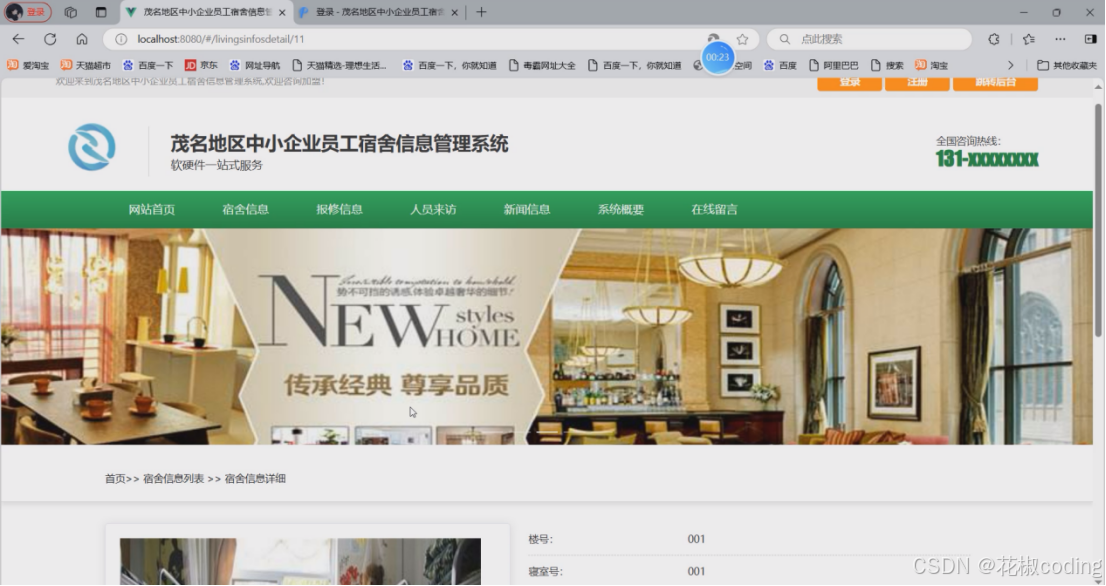Click the browser extensions icon beside address bar
The width and height of the screenshot is (1106, 586).
(993, 39)
